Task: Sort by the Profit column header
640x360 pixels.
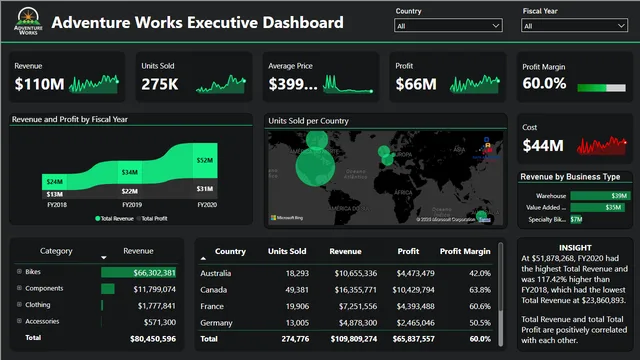Action: [408, 251]
